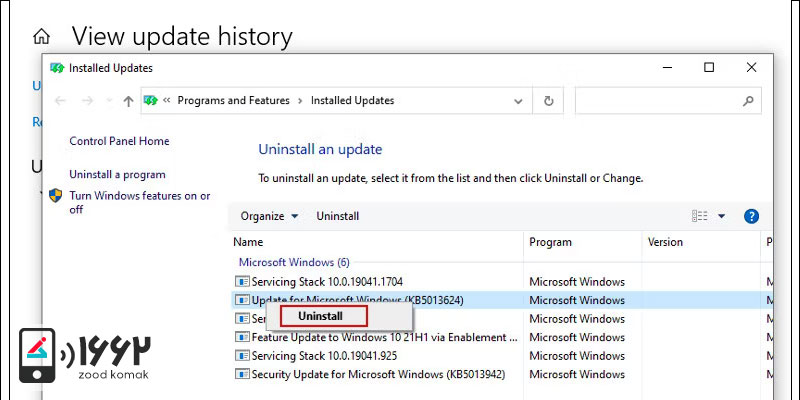Click the magnifier search icon
Image resolution: width=800 pixels, height=400 pixels.
pos(748,101)
